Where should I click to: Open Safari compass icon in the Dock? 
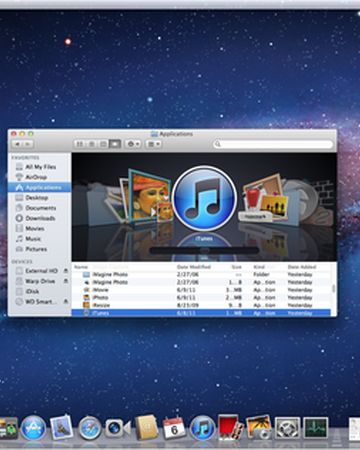(89, 428)
